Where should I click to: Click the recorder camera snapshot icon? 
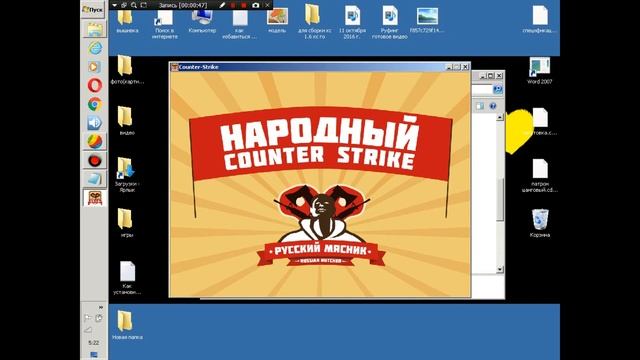tap(256, 5)
